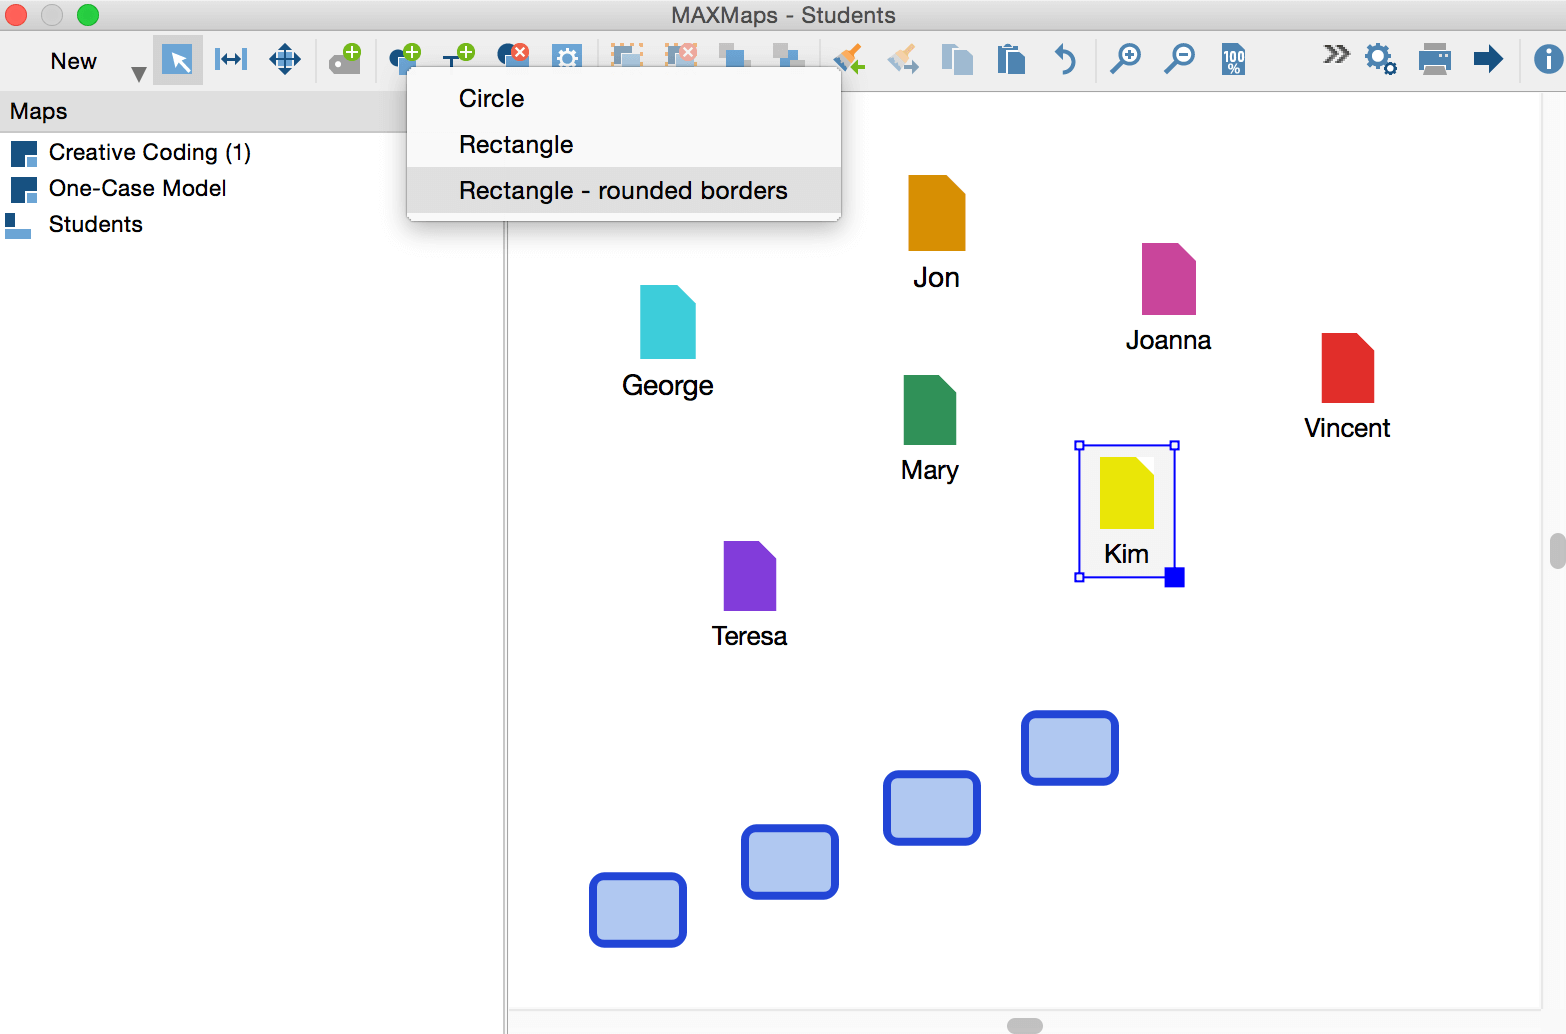Select the Teresa document icon
The image size is (1566, 1034).
coord(750,576)
